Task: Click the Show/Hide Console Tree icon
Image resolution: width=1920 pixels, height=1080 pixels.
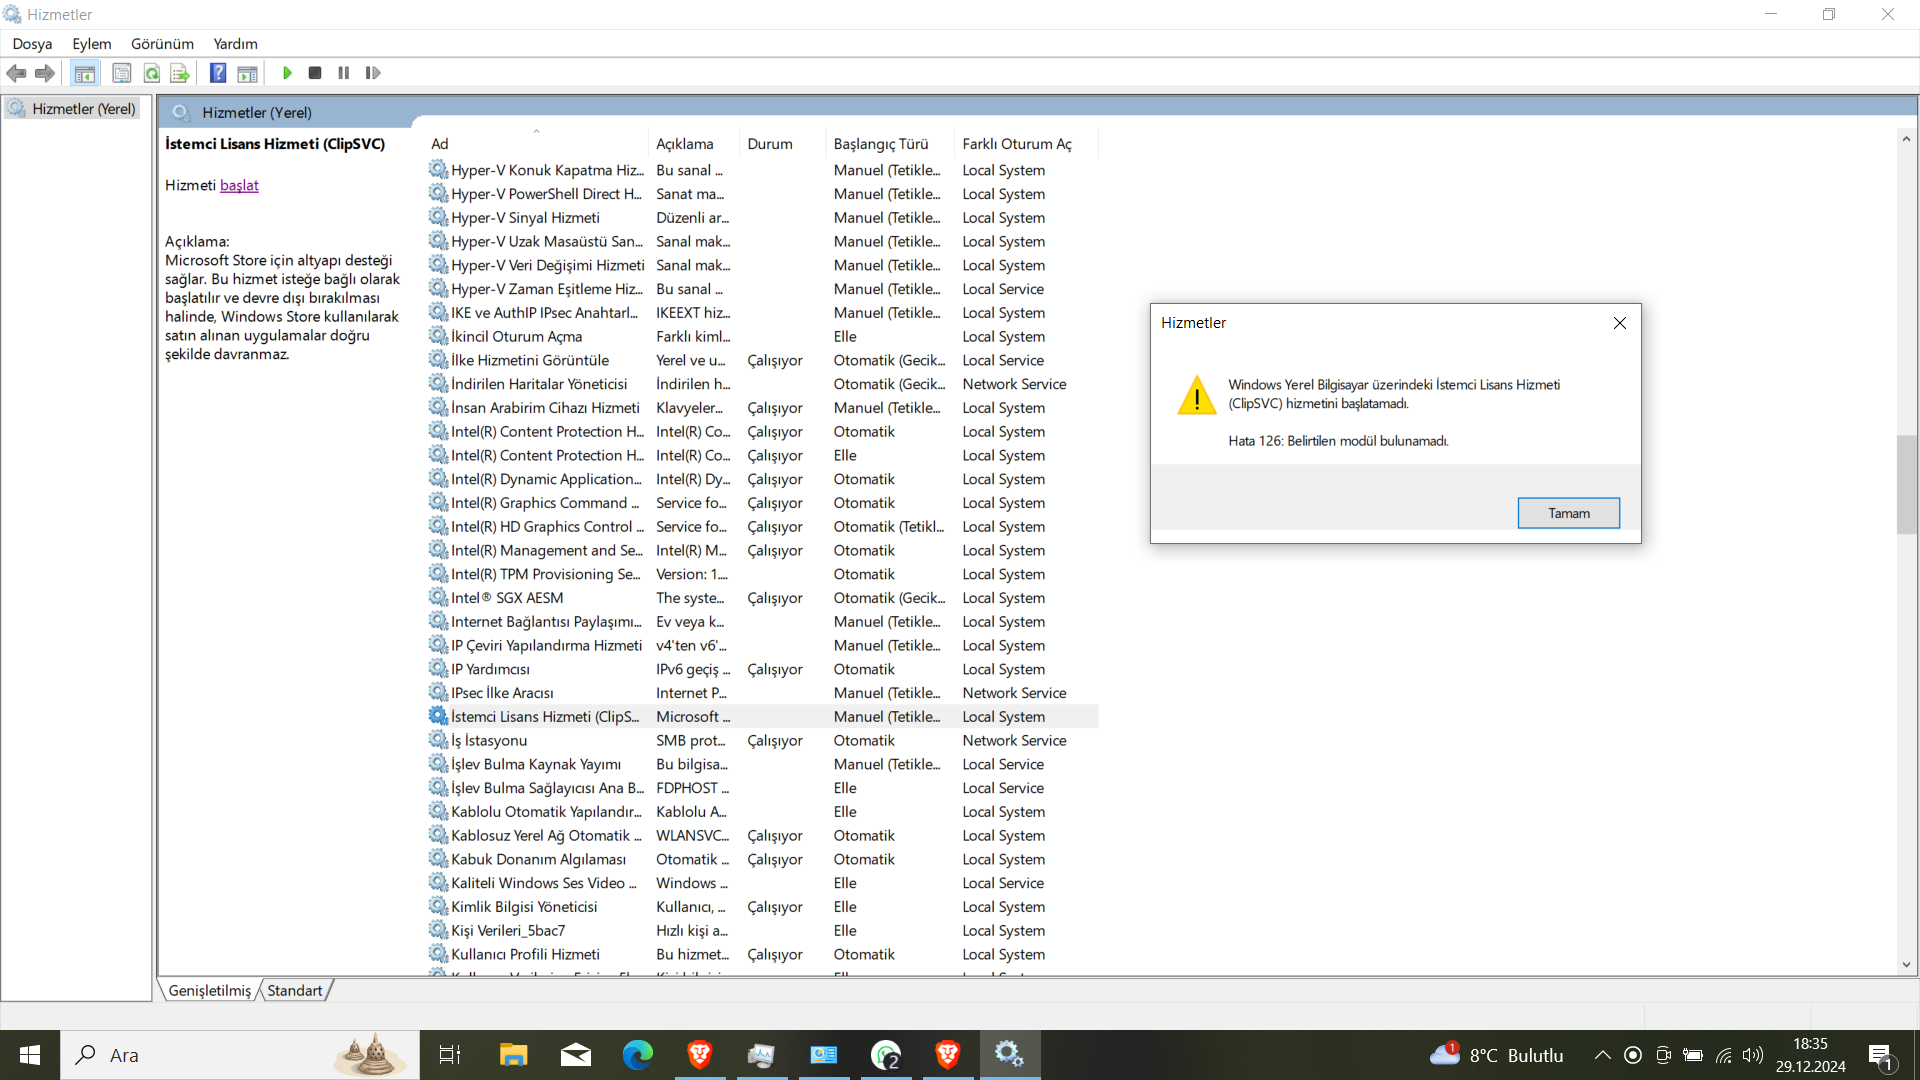Action: (85, 73)
